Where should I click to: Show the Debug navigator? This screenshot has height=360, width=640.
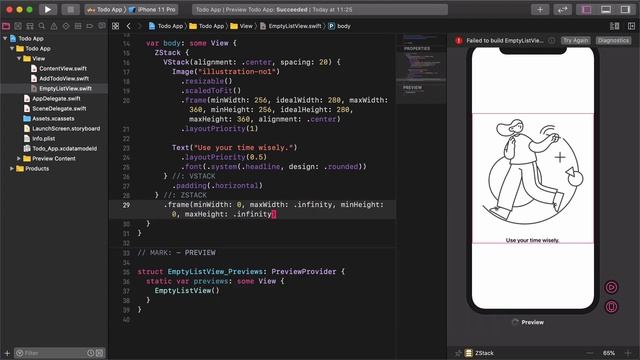[78, 26]
